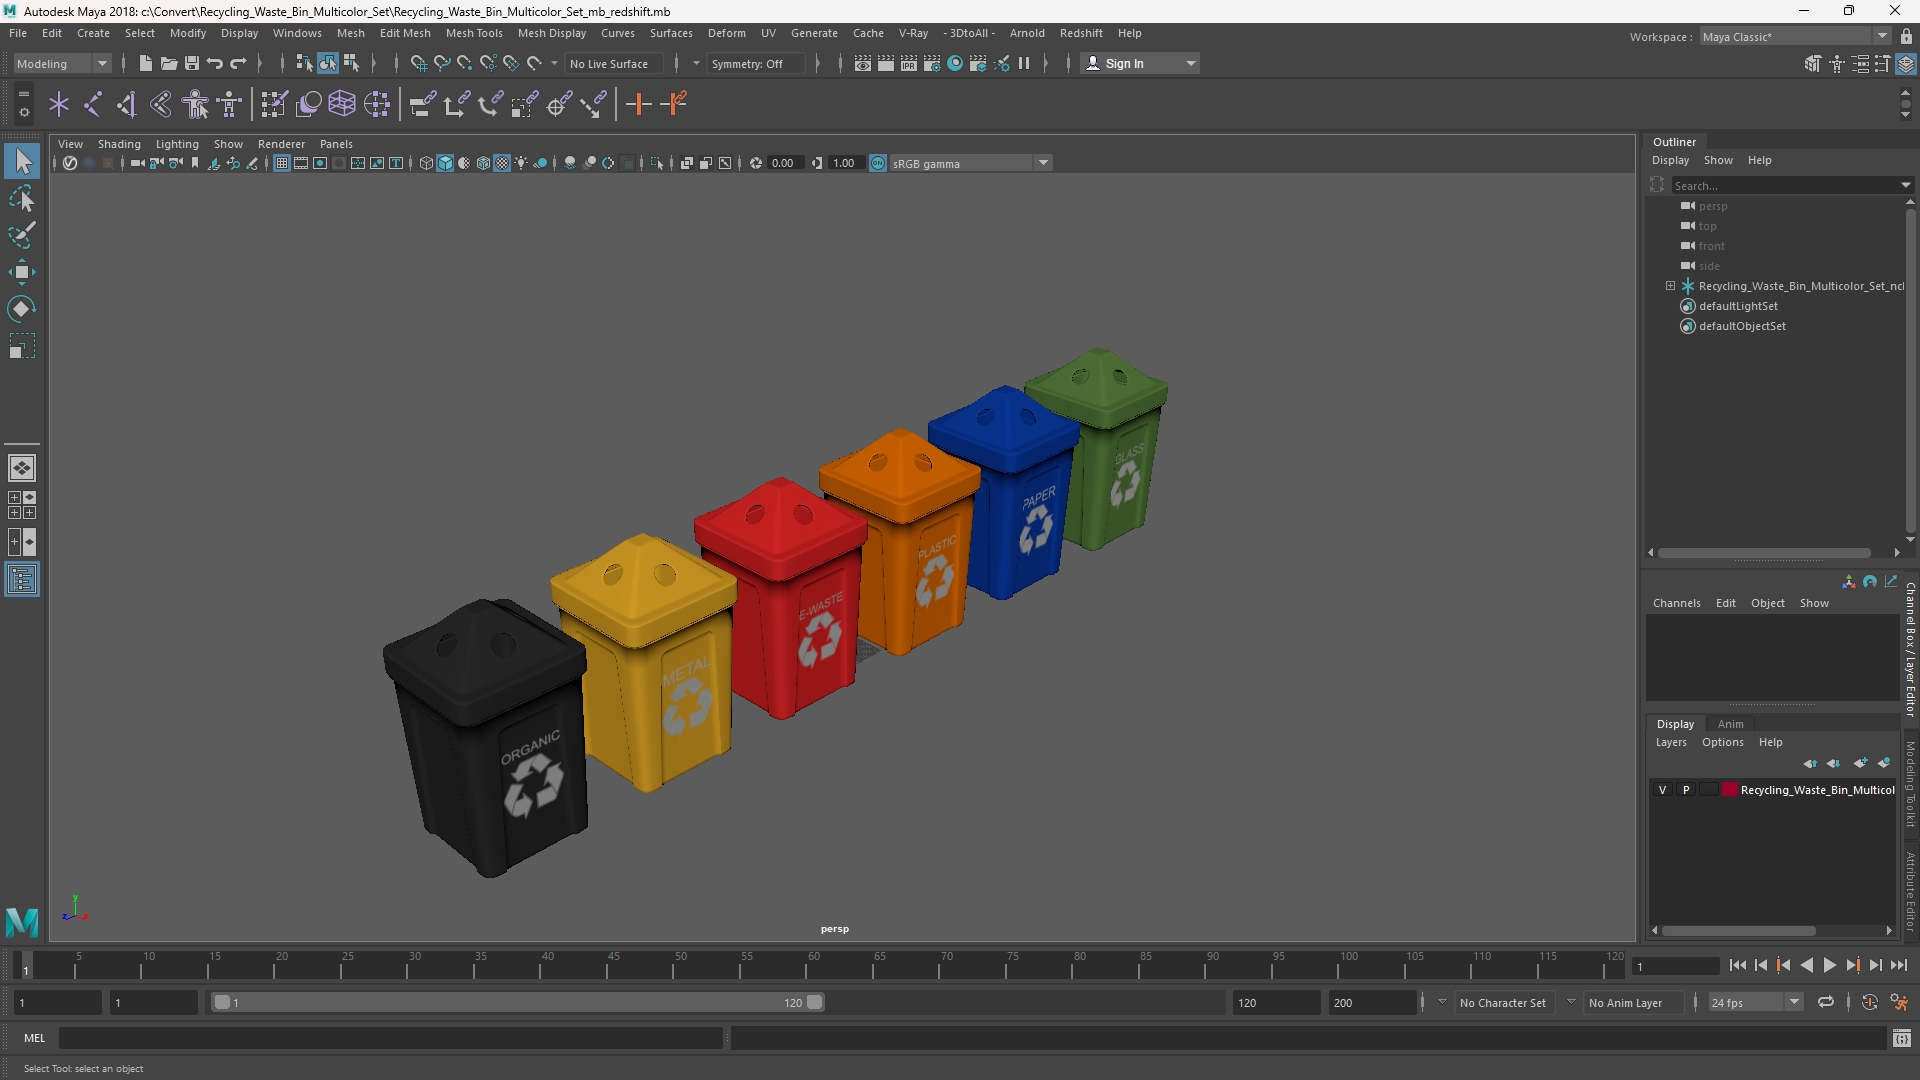
Task: Switch to the Anim layer tab
Action: [x=1730, y=724]
